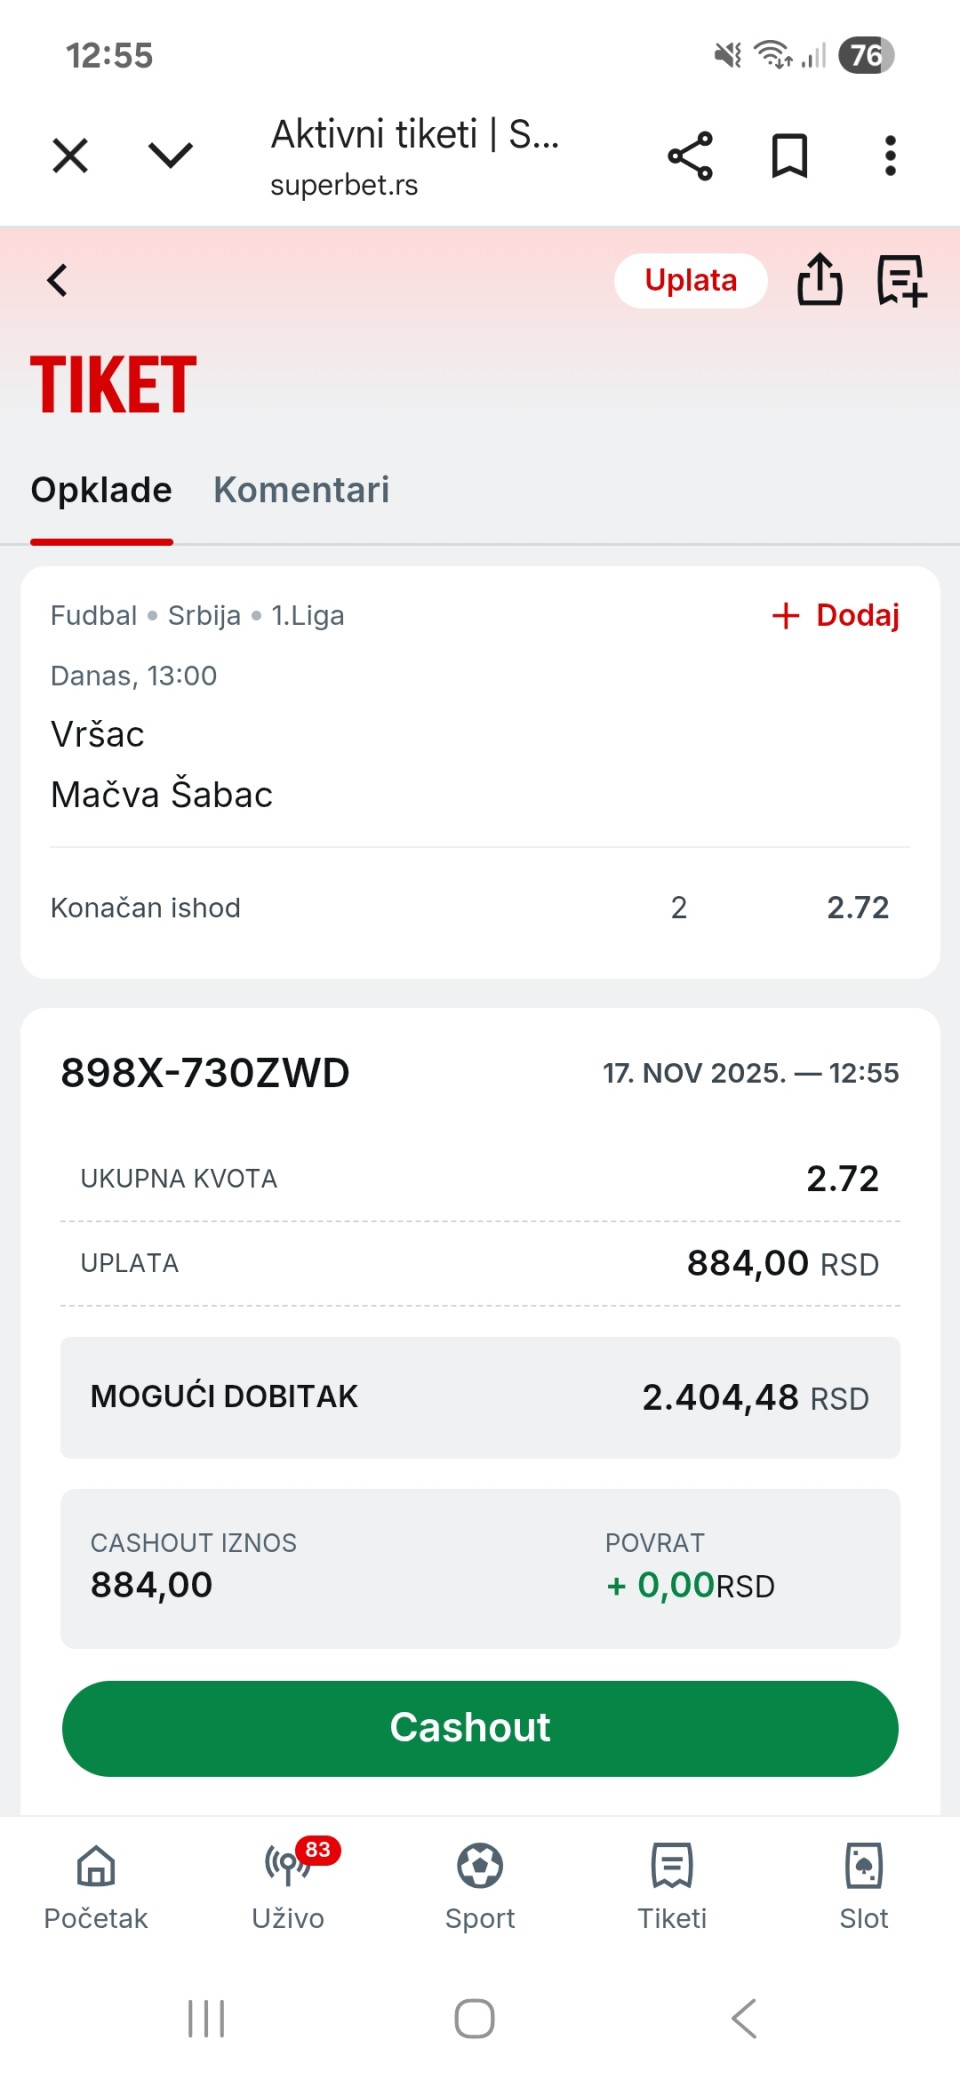Screen dimensions: 960x2080
Task: Tap the add-comment icon in the header
Action: (x=901, y=280)
